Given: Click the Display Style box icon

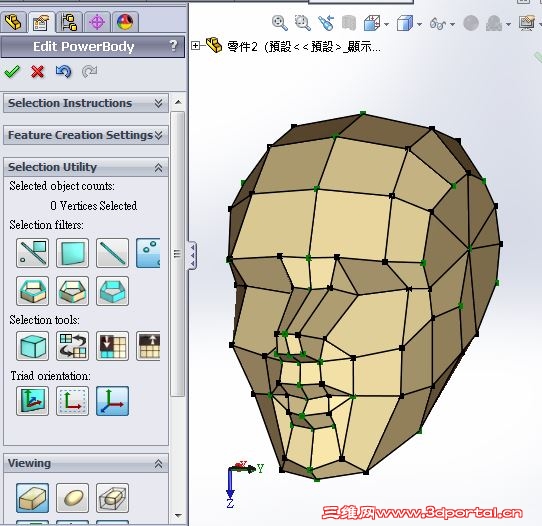Looking at the screenshot, I should tap(405, 23).
